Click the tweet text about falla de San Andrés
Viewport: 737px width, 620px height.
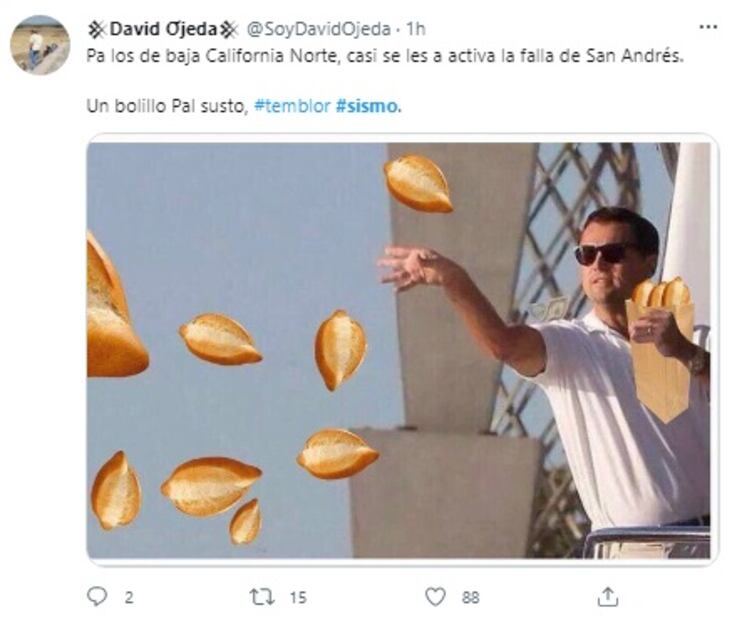(x=385, y=56)
